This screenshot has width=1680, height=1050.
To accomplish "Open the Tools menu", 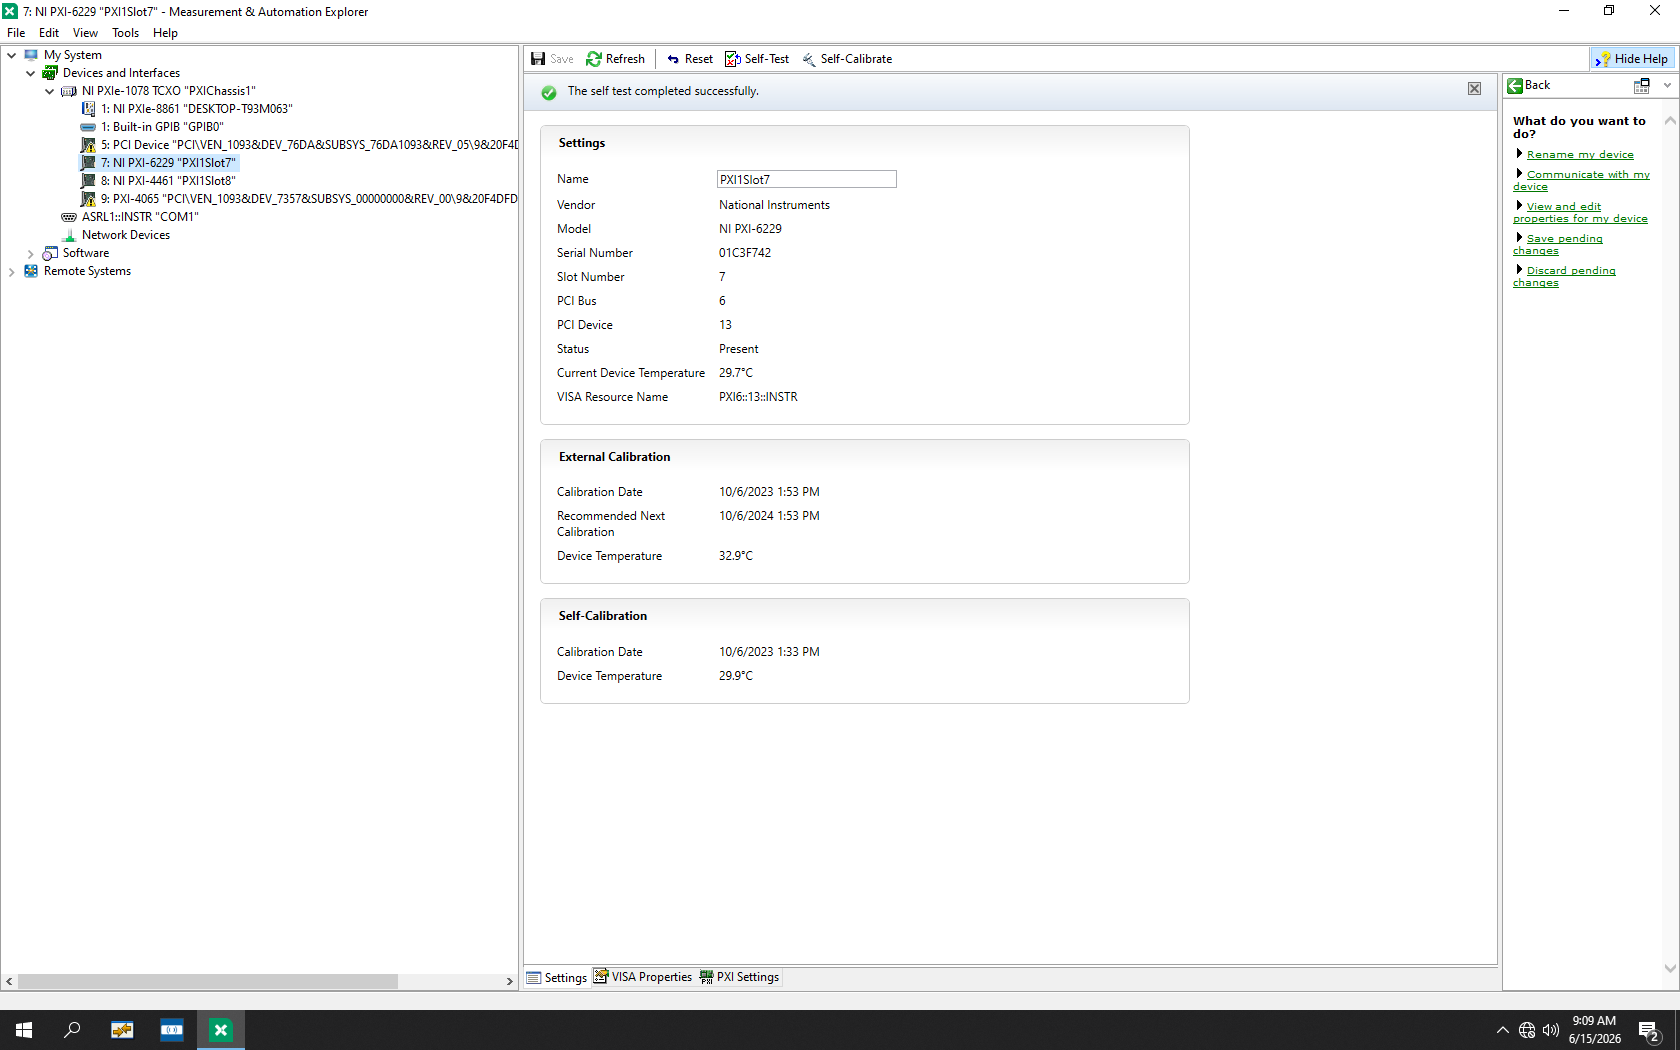I will [125, 33].
